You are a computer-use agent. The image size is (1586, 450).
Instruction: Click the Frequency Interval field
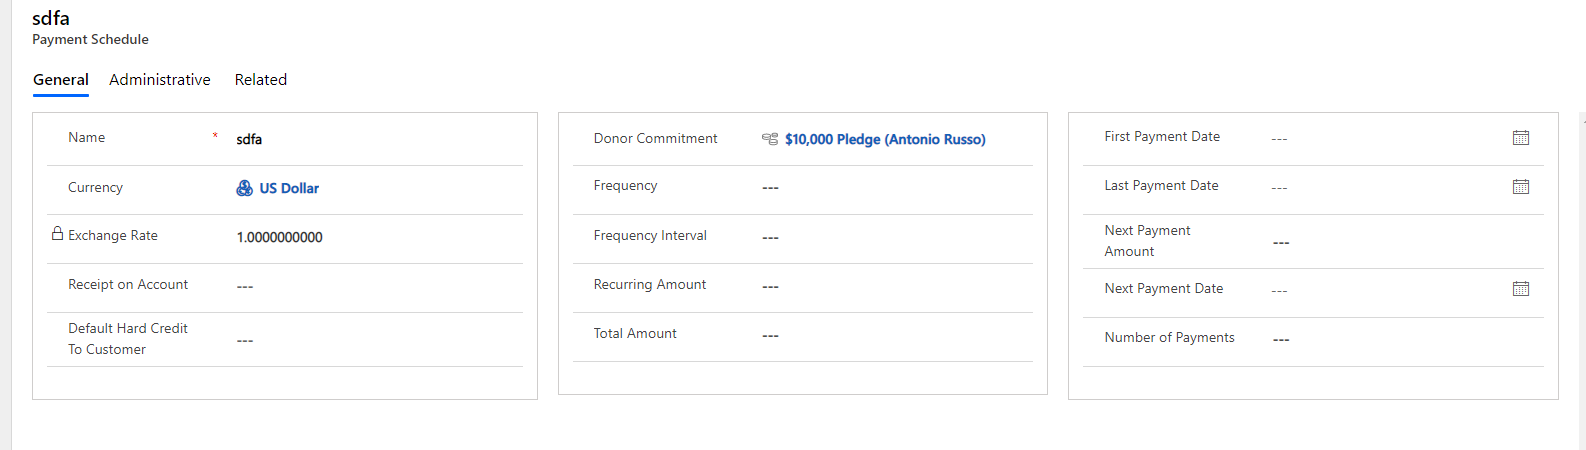[895, 237]
